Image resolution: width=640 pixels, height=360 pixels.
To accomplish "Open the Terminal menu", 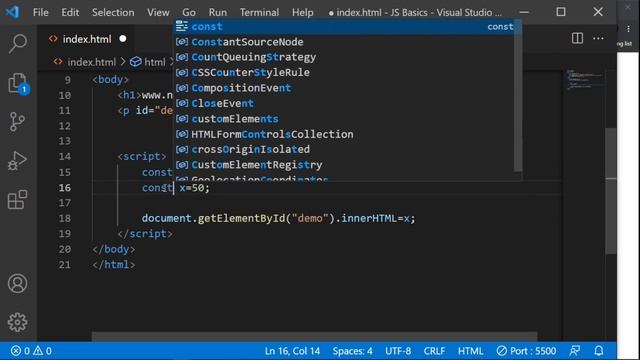I will tap(259, 12).
